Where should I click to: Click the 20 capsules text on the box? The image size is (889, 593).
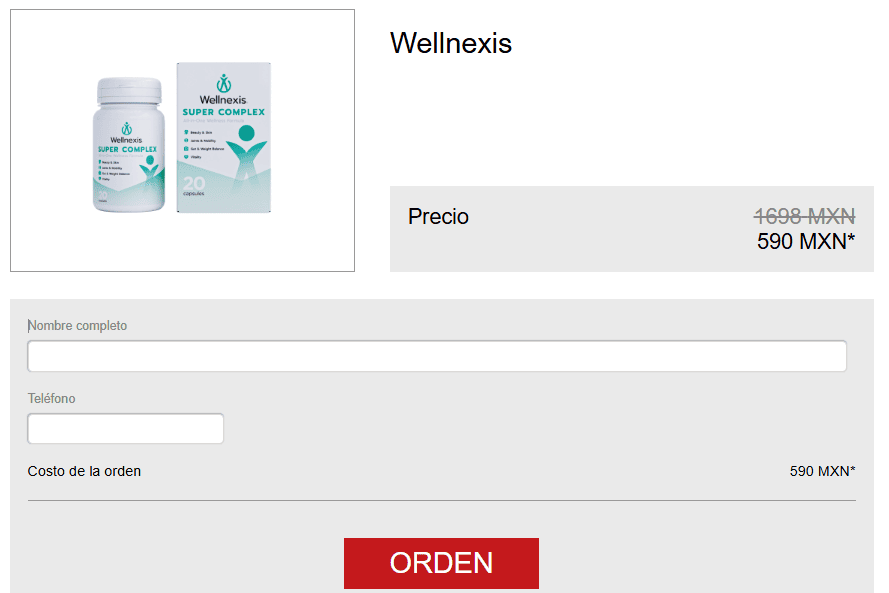194,185
